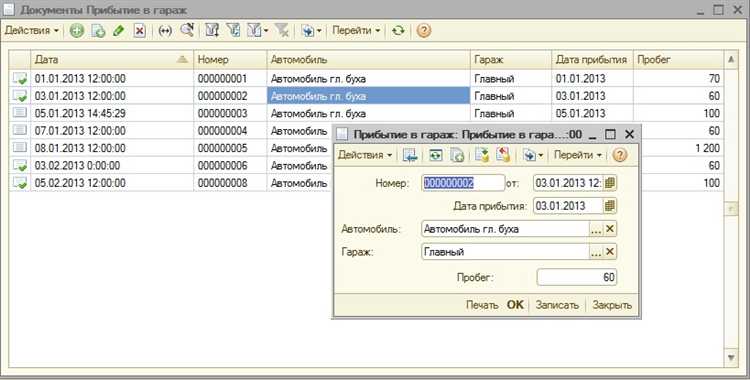
Task: Filter by current cell value icon
Action: (x=212, y=31)
